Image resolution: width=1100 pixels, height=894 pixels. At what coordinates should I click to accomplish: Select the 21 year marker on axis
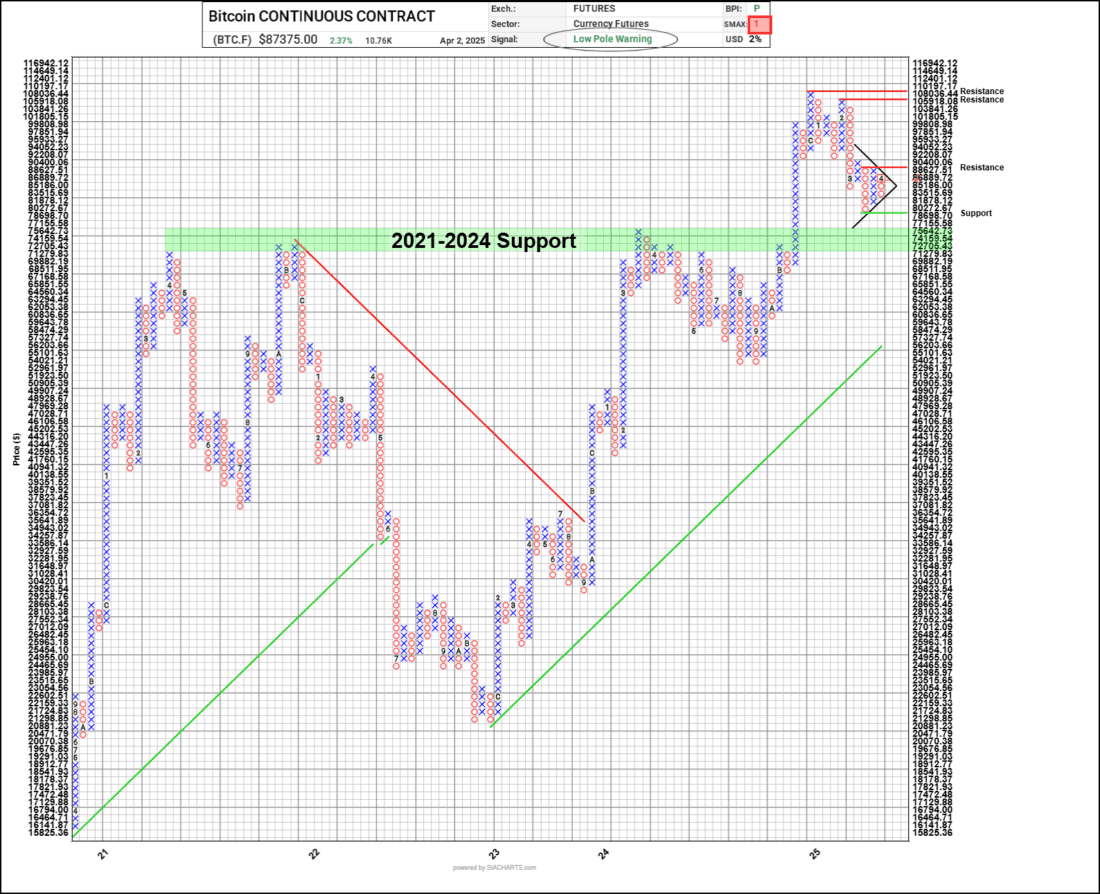click(x=104, y=853)
